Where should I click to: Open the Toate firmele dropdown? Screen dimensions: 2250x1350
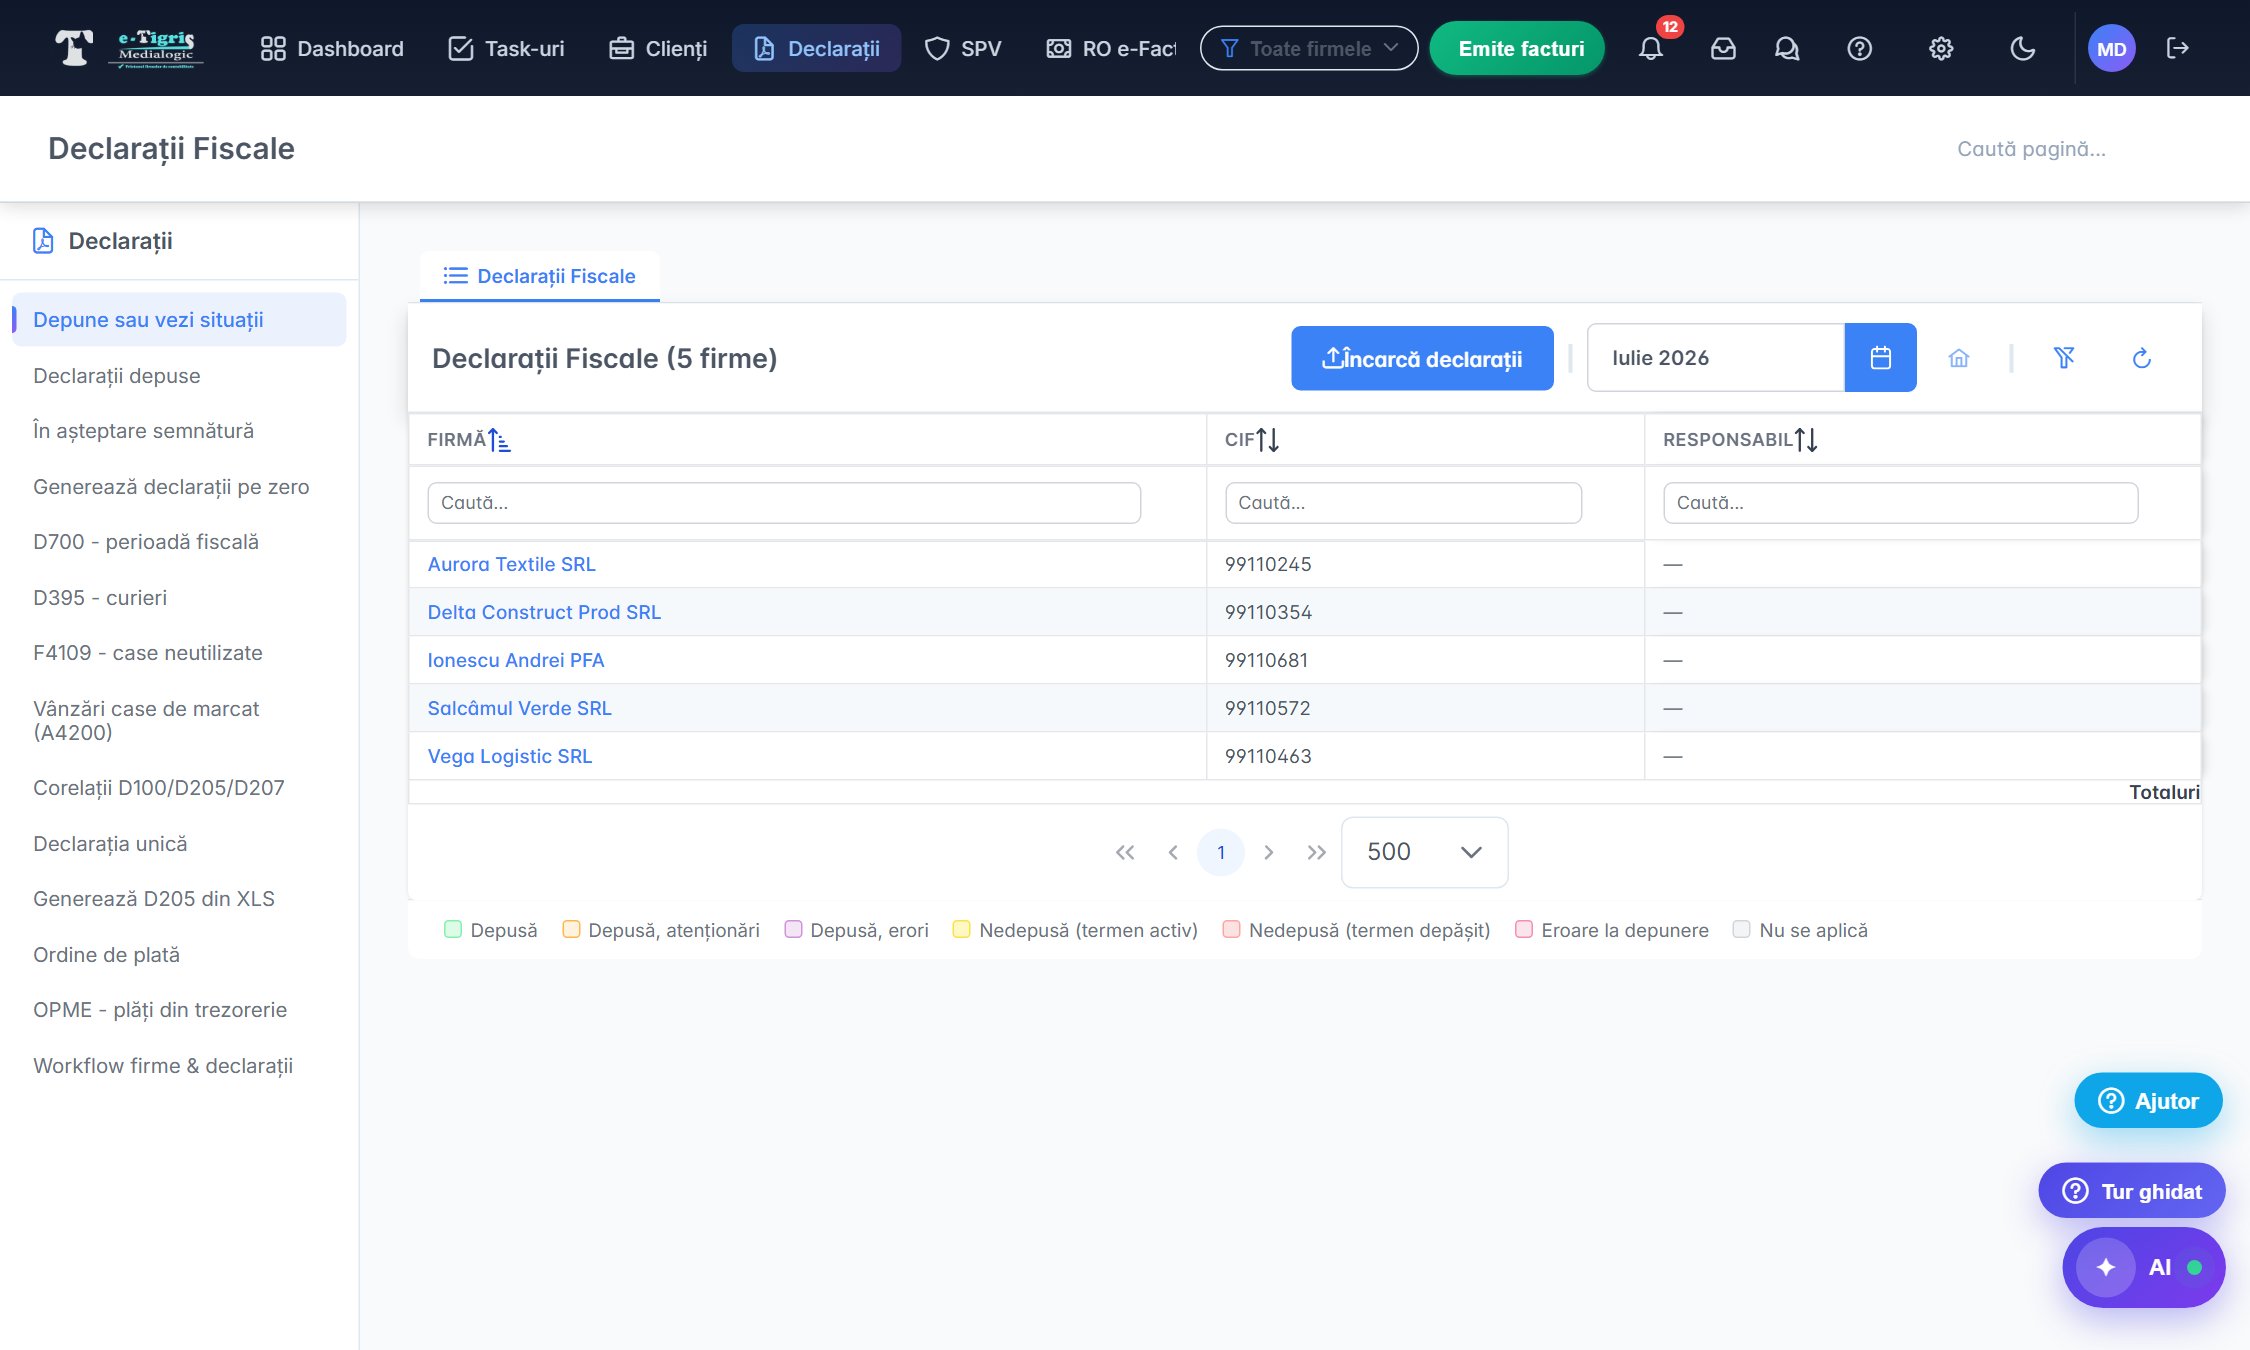click(1308, 48)
